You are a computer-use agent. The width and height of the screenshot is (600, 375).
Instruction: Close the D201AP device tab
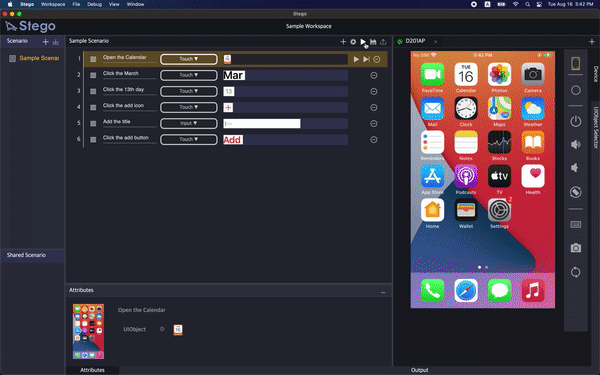[x=435, y=41]
